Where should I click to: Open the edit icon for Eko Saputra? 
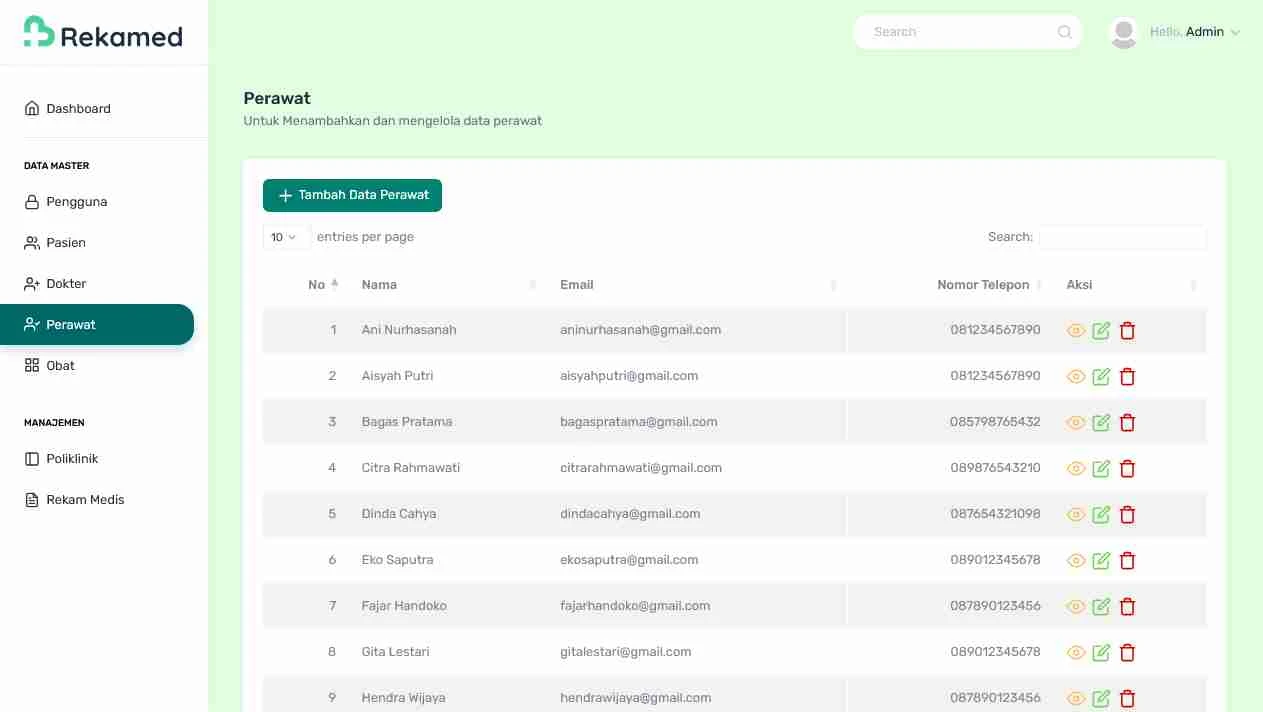click(x=1101, y=561)
